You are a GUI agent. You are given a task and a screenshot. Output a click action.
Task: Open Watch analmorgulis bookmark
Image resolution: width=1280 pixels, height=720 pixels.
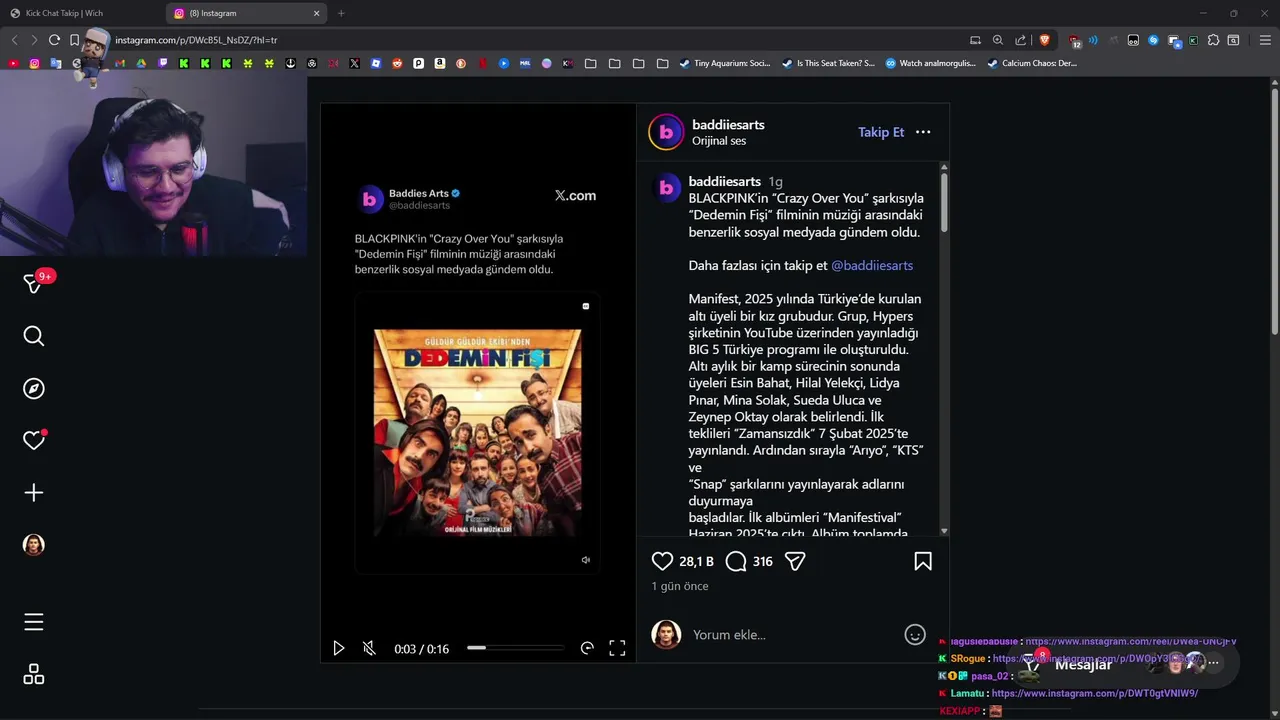tap(930, 63)
